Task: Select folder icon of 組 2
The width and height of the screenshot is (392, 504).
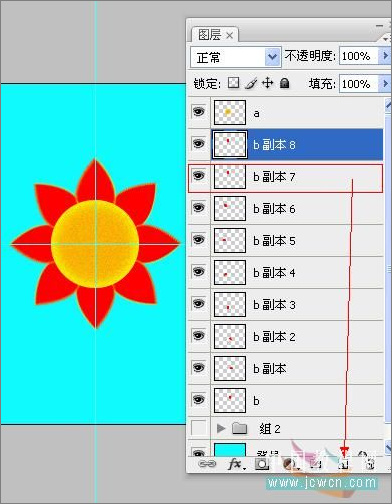Action: click(239, 428)
